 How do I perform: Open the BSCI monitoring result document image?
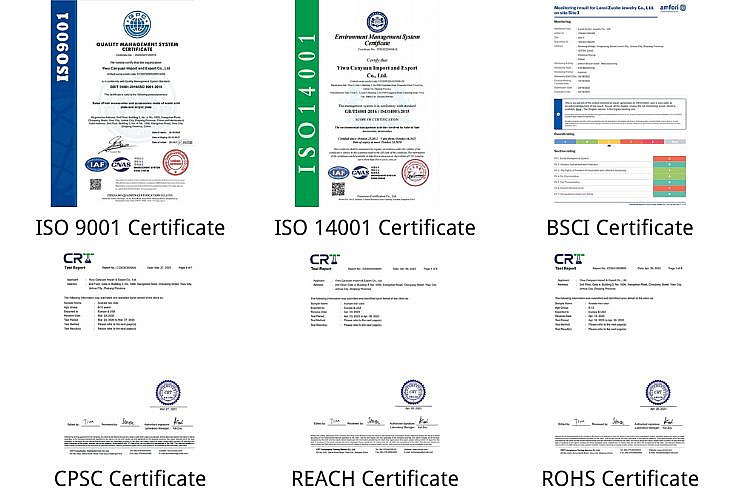tap(620, 103)
